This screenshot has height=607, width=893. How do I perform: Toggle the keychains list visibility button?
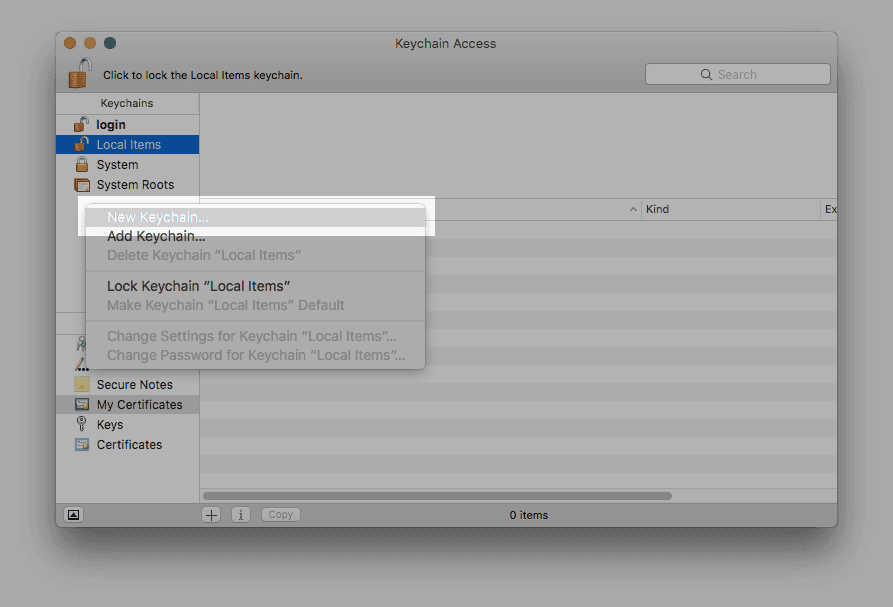pyautogui.click(x=73, y=515)
